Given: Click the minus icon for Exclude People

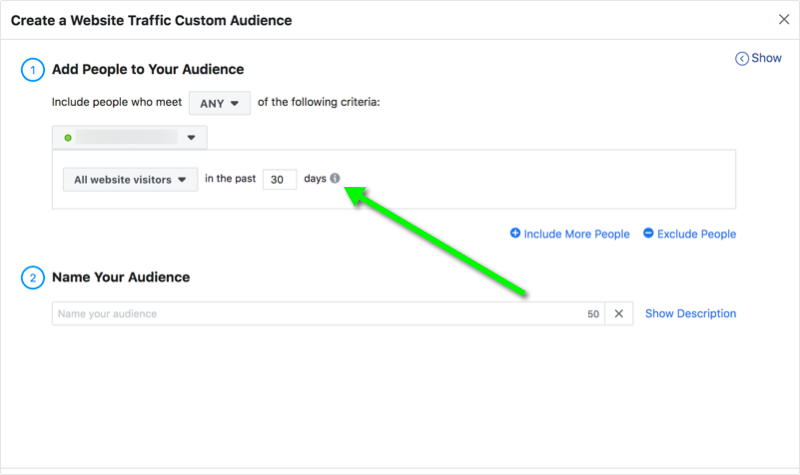Looking at the screenshot, I should [x=648, y=233].
